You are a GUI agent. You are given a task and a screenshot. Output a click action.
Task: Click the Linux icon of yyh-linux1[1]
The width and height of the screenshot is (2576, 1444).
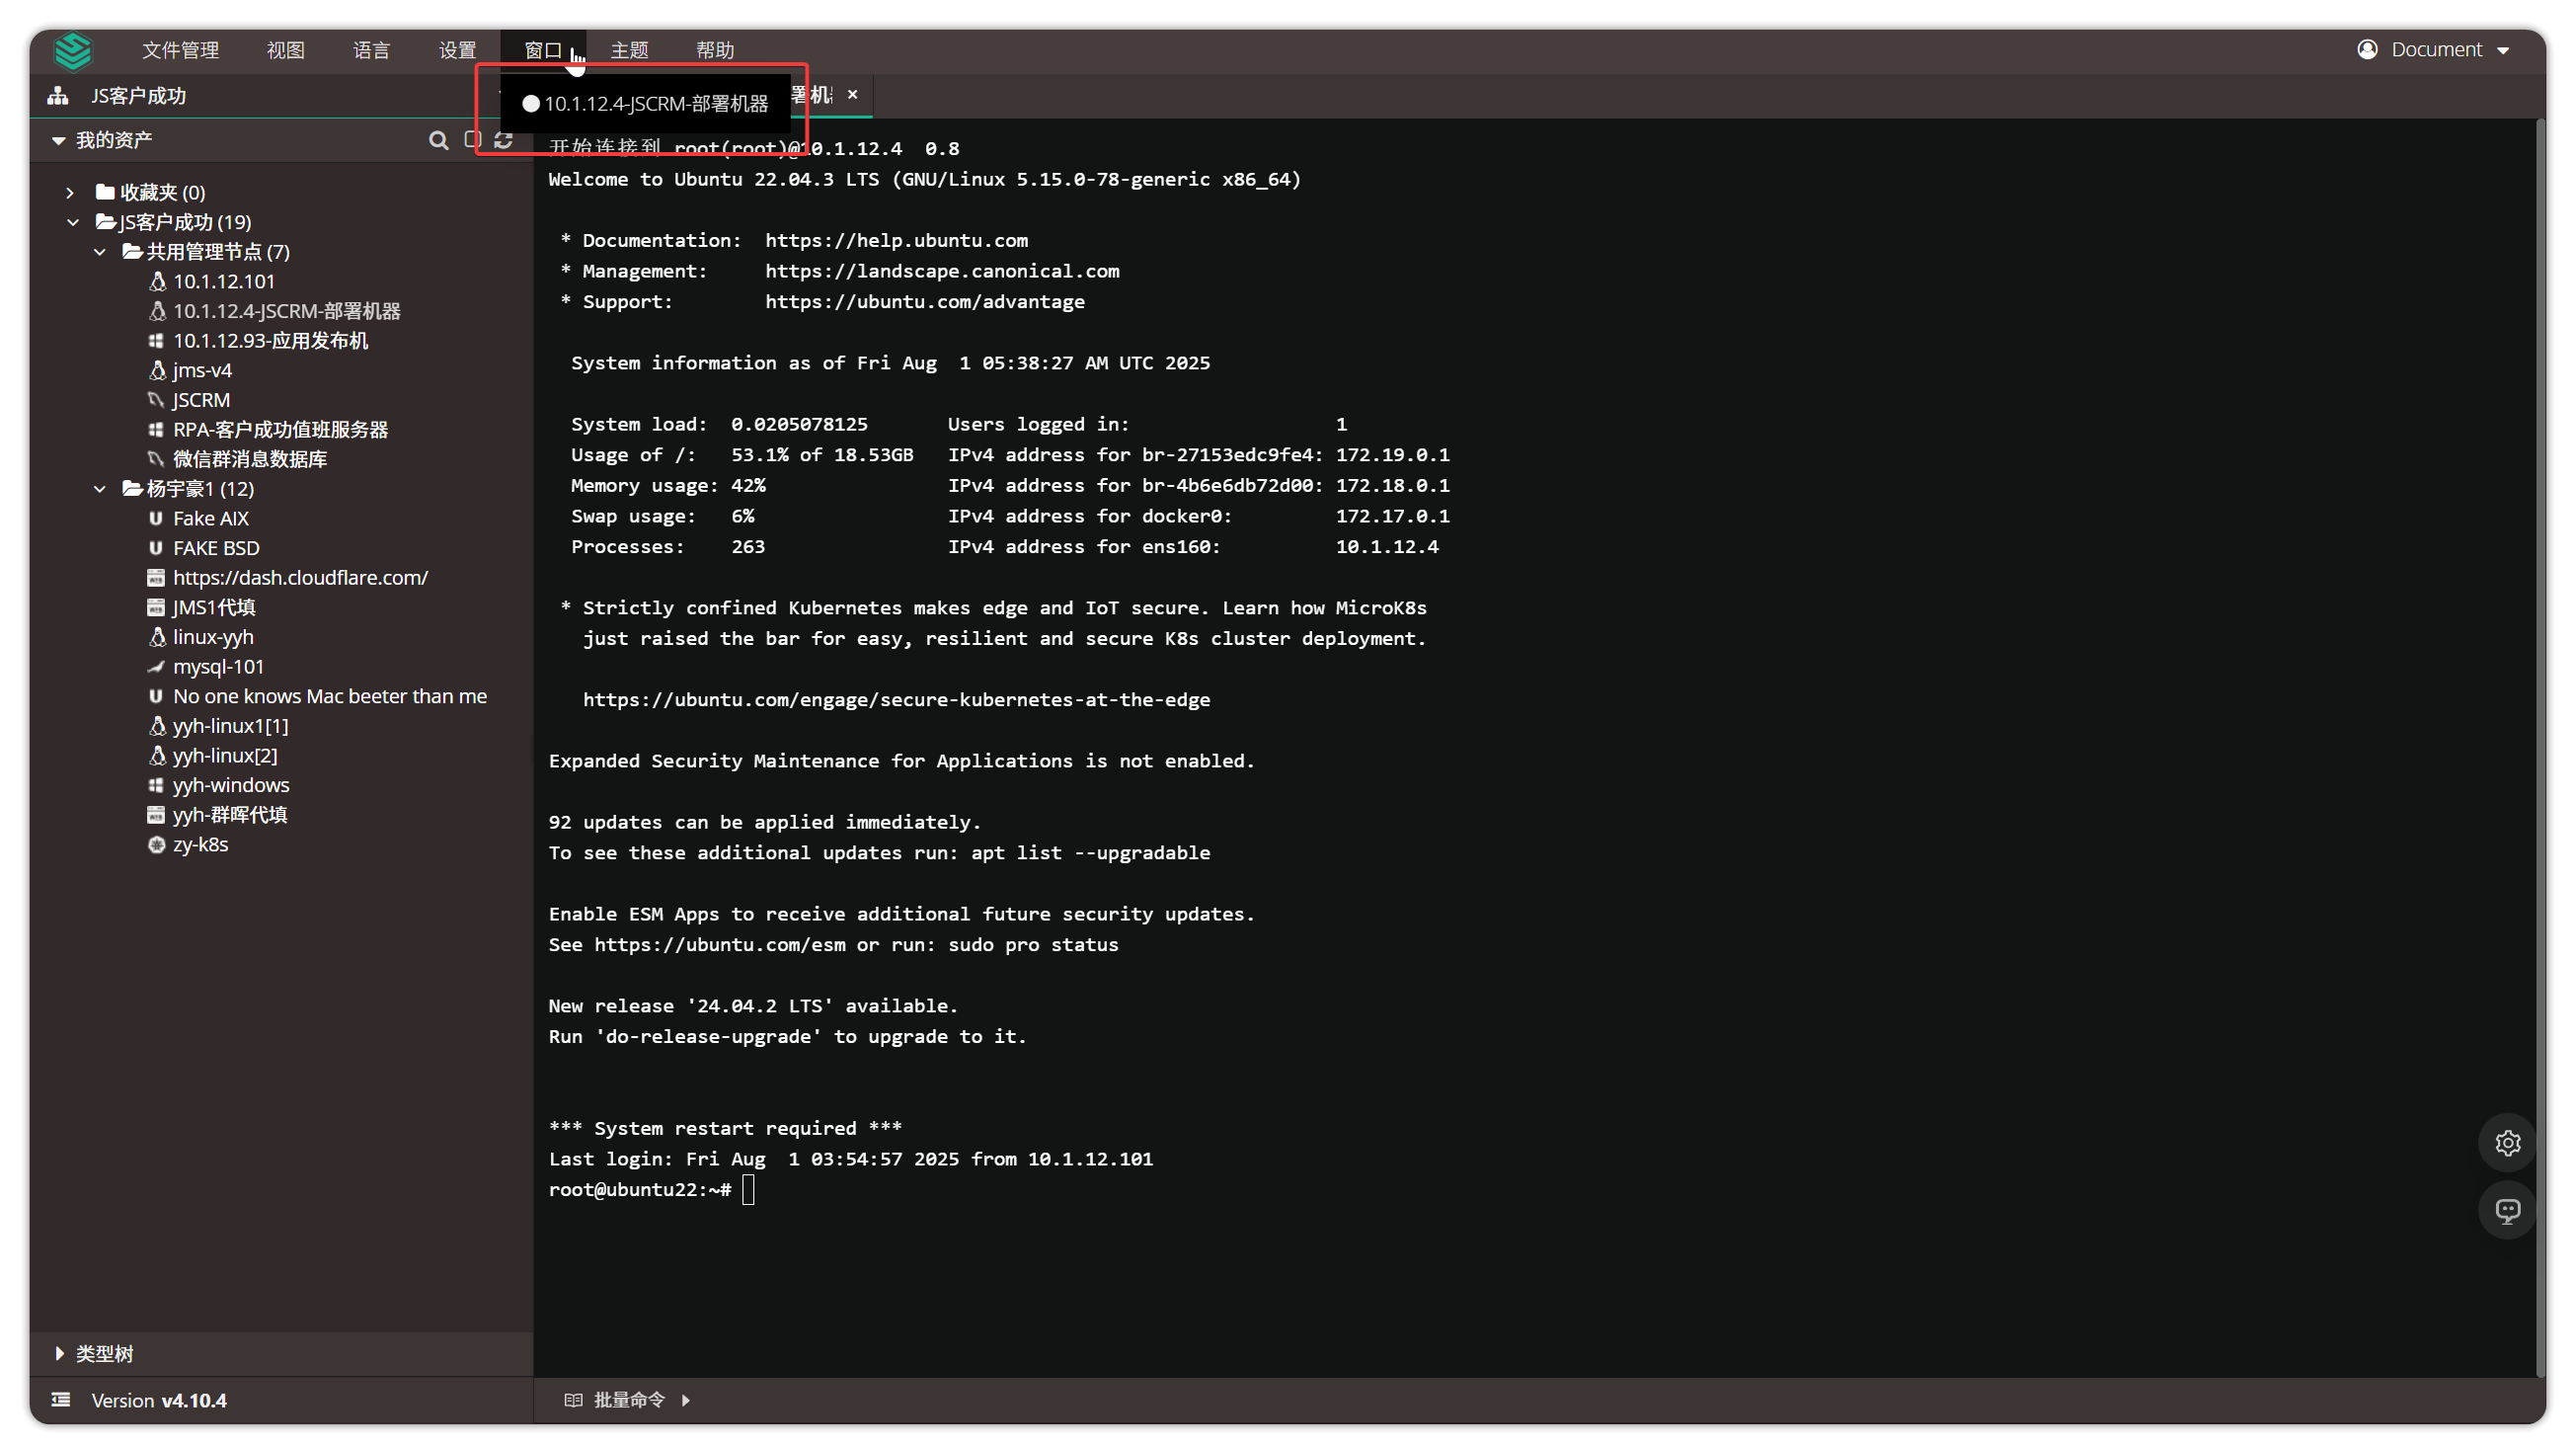tap(157, 726)
